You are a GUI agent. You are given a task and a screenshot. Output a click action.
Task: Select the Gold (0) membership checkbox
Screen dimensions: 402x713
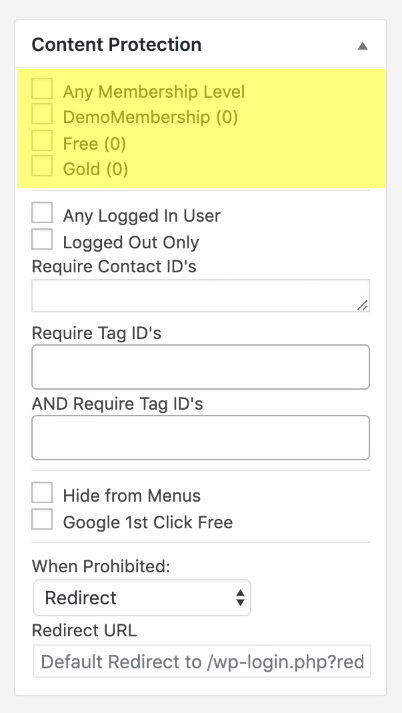point(42,166)
